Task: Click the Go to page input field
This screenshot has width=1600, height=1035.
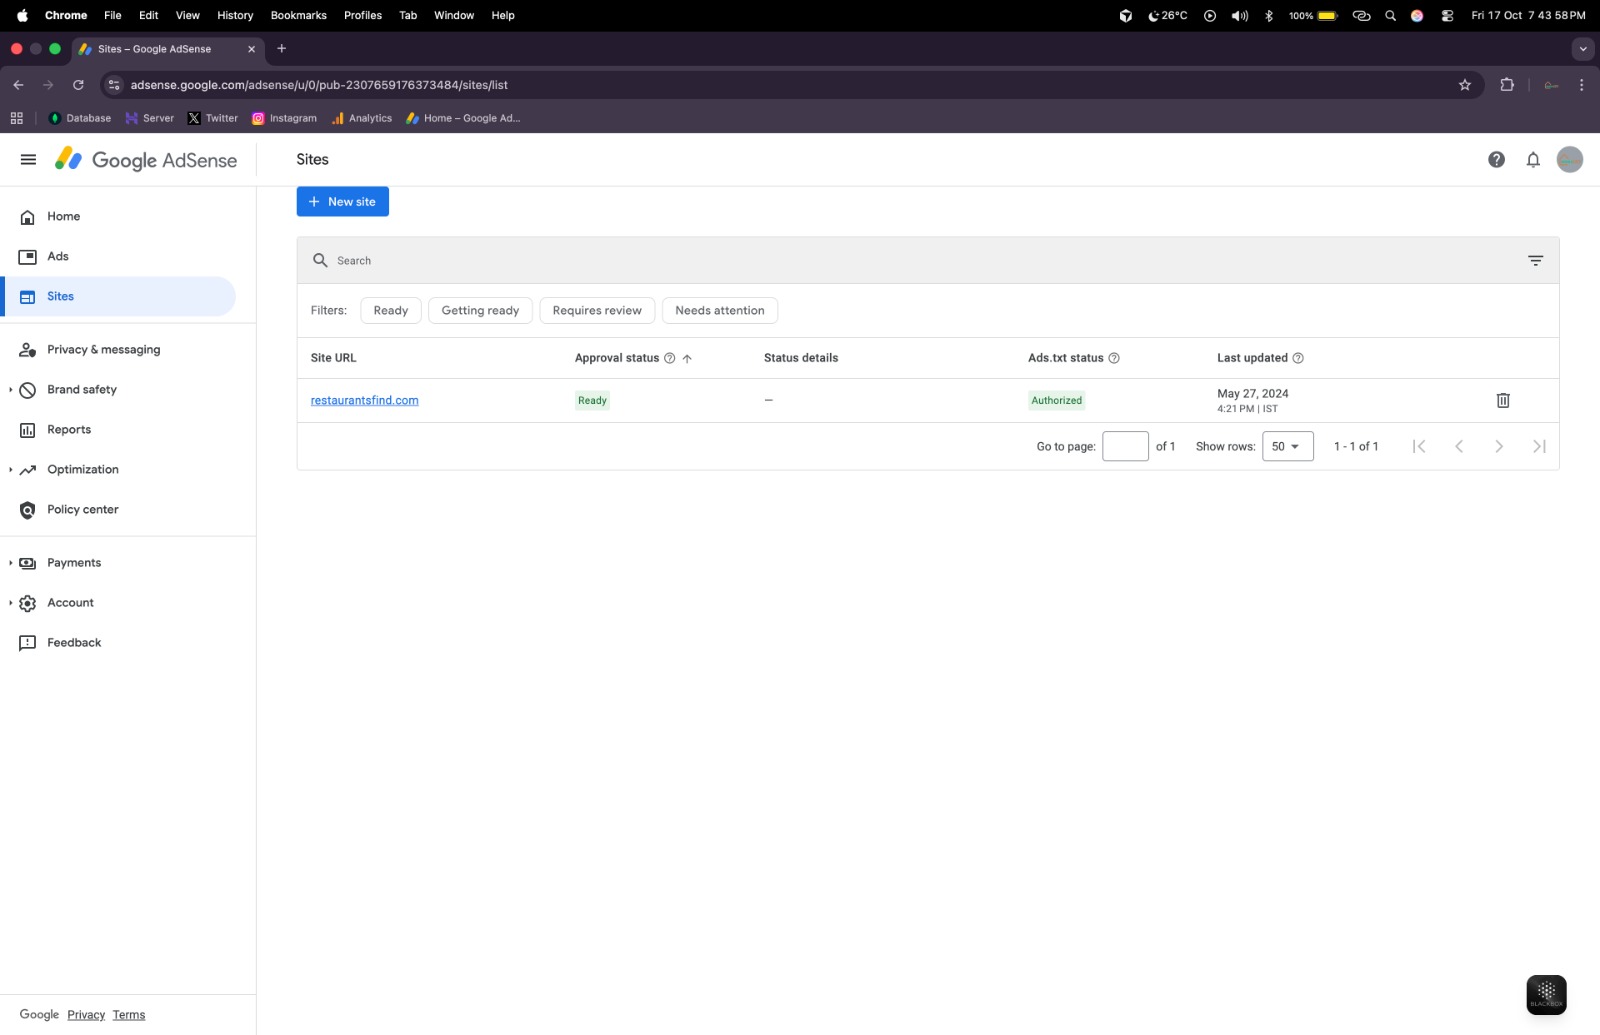Action: pyautogui.click(x=1124, y=447)
